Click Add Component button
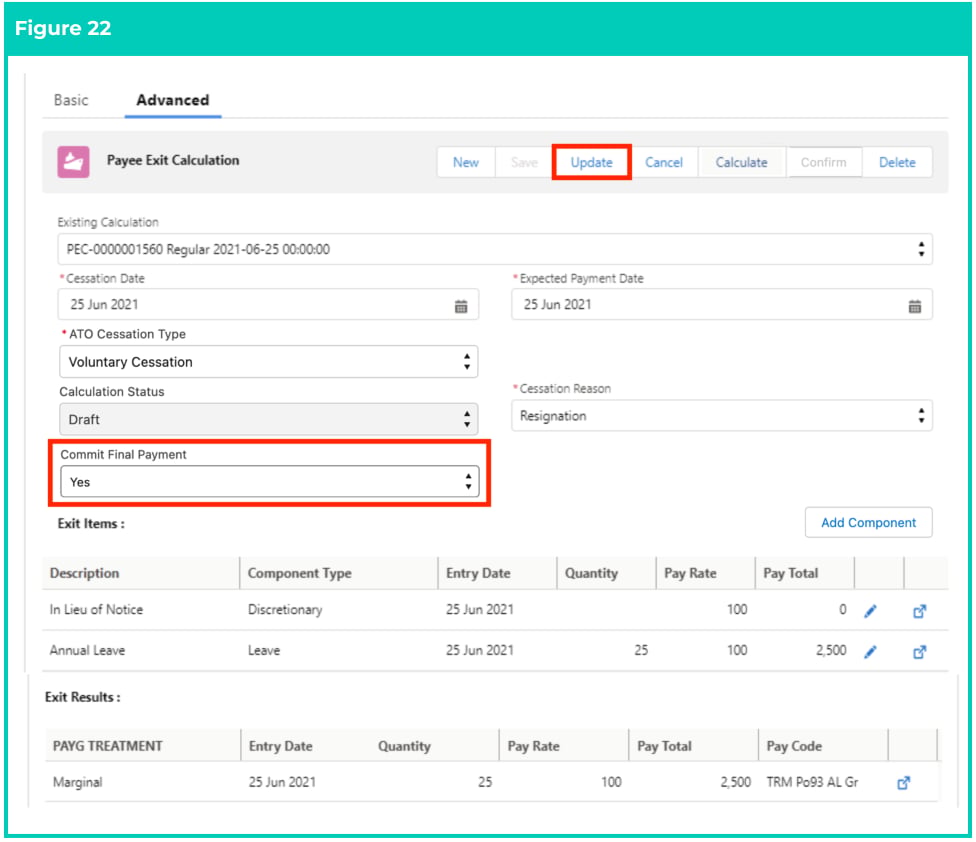This screenshot has width=976, height=842. [868, 523]
